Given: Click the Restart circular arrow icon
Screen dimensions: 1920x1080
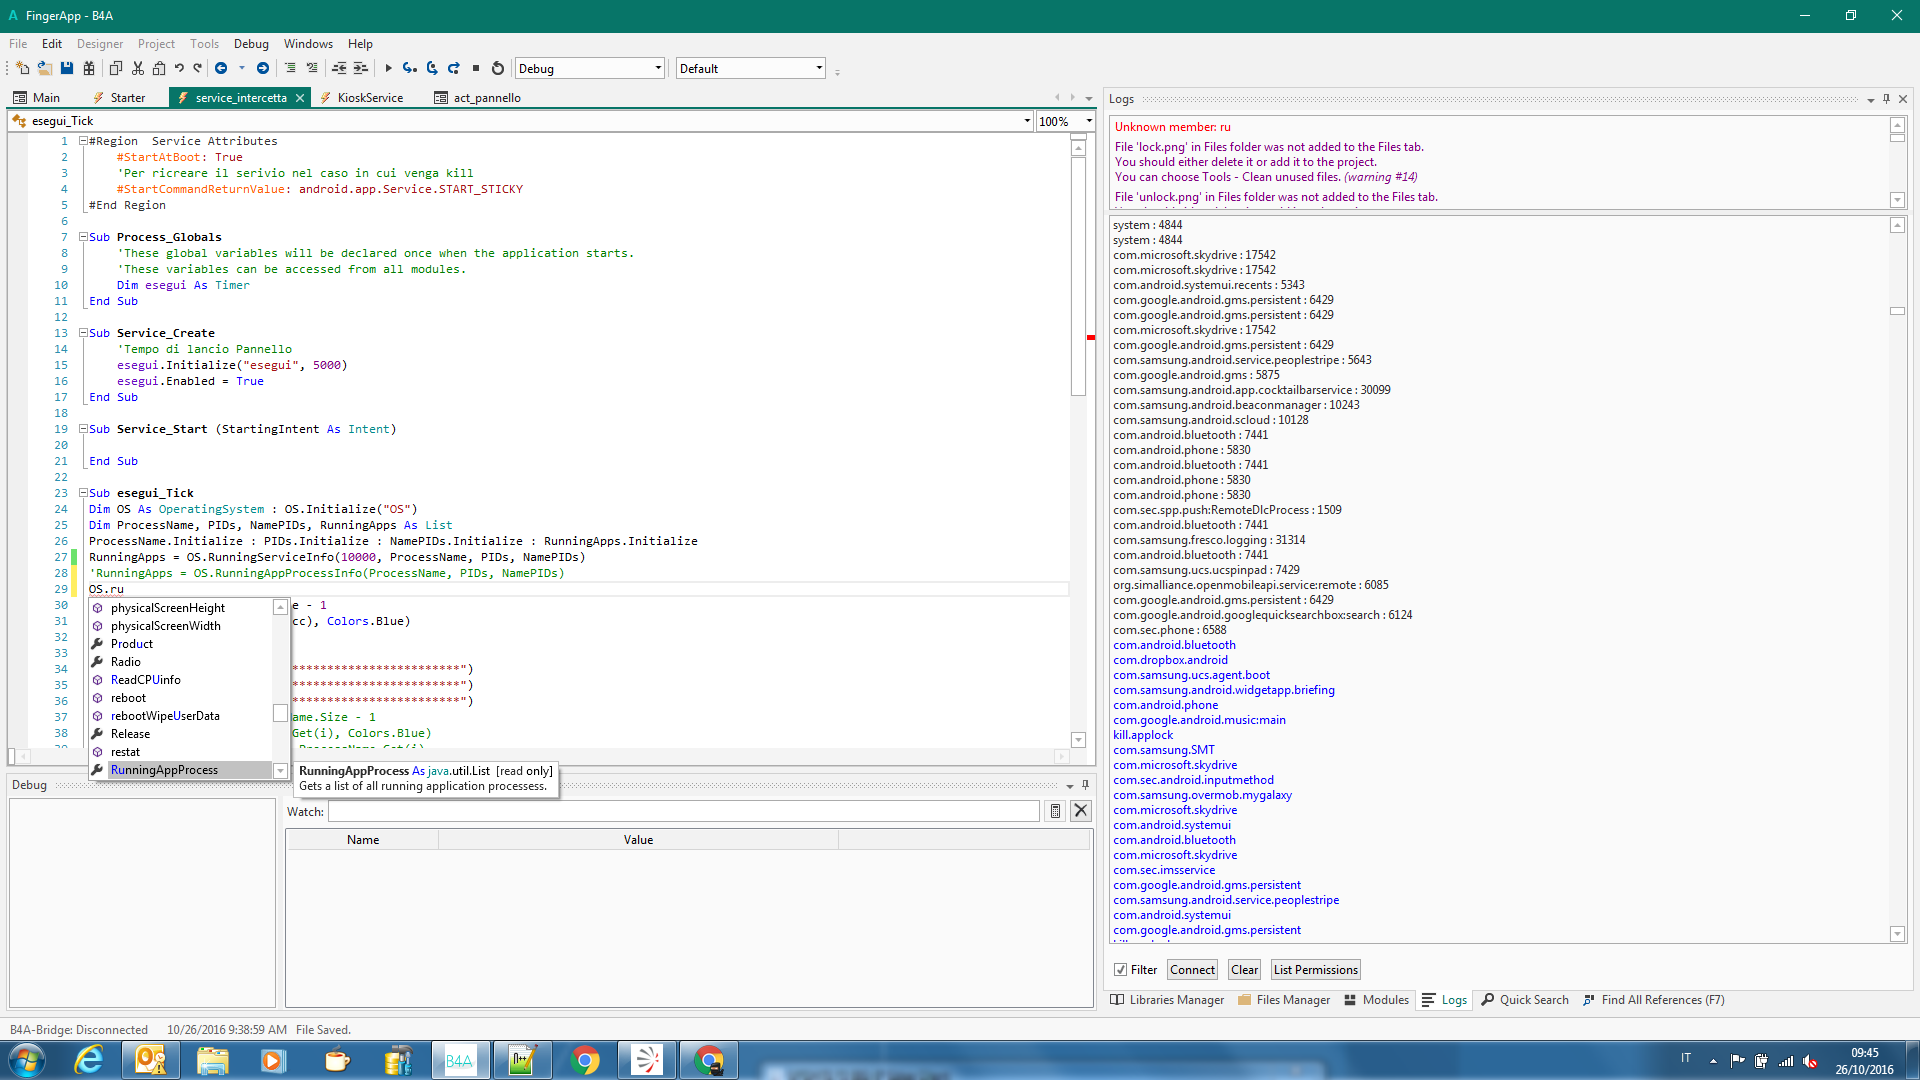Looking at the screenshot, I should pyautogui.click(x=498, y=69).
